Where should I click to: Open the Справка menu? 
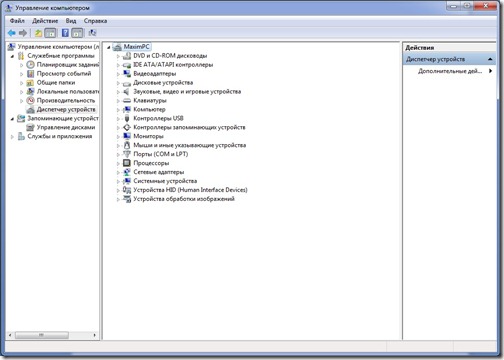(95, 21)
